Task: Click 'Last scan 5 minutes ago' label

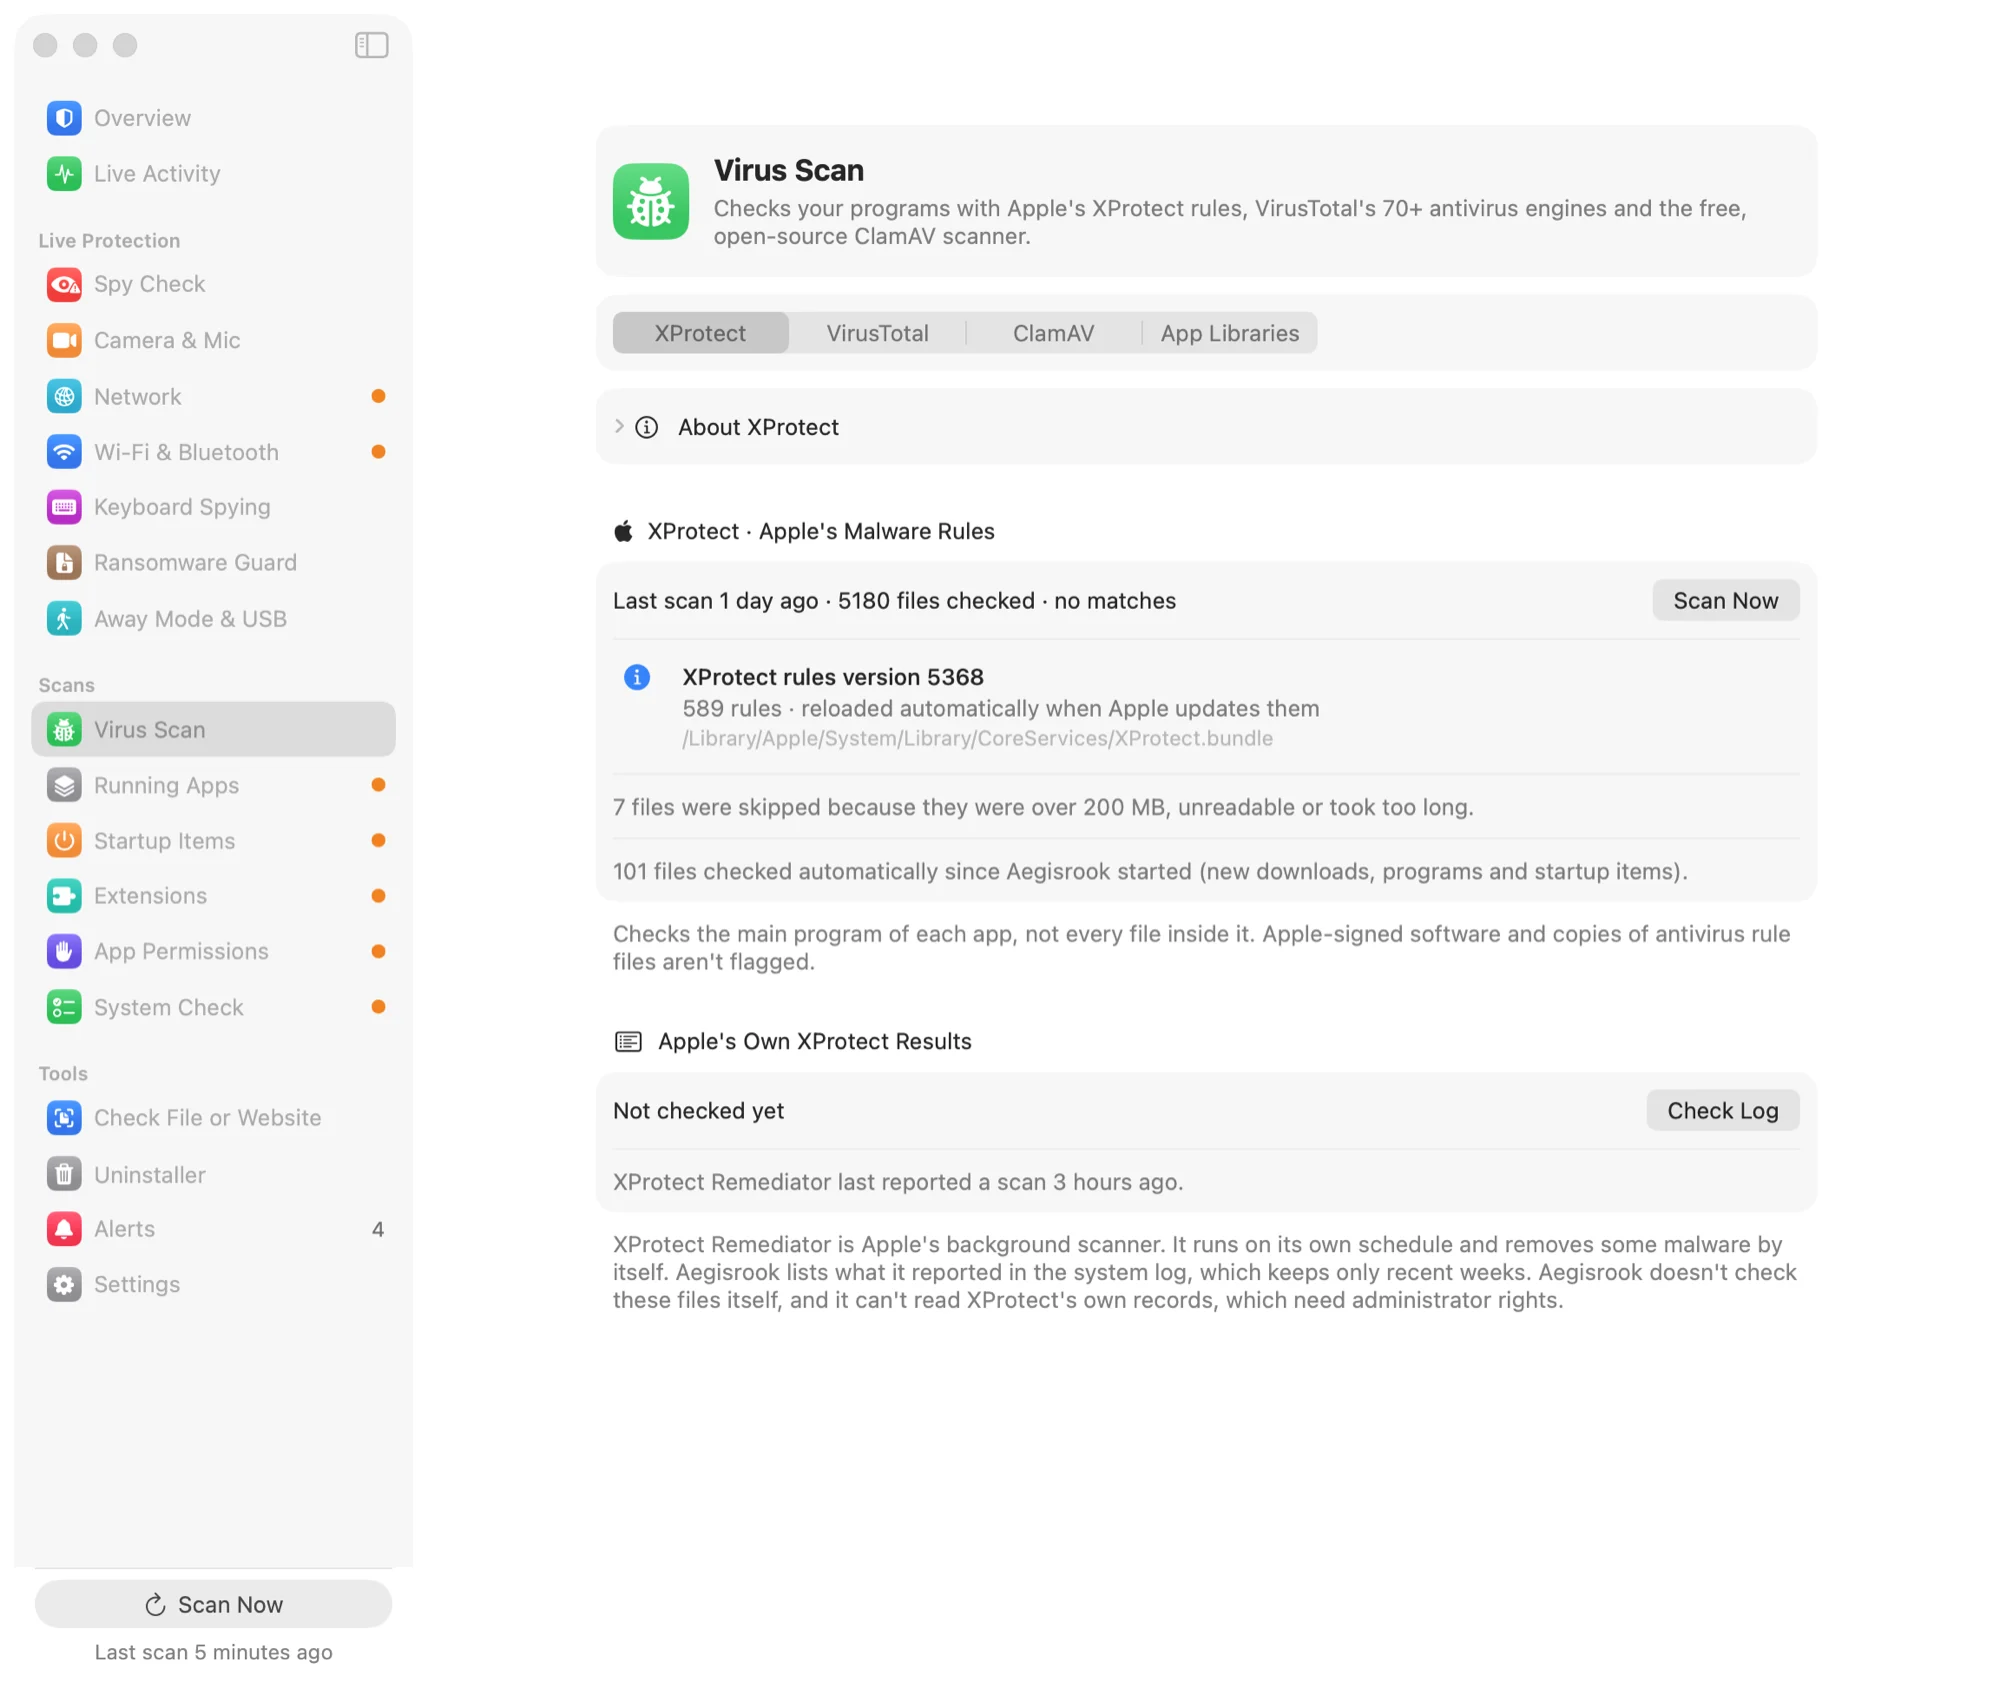Action: pos(213,1653)
